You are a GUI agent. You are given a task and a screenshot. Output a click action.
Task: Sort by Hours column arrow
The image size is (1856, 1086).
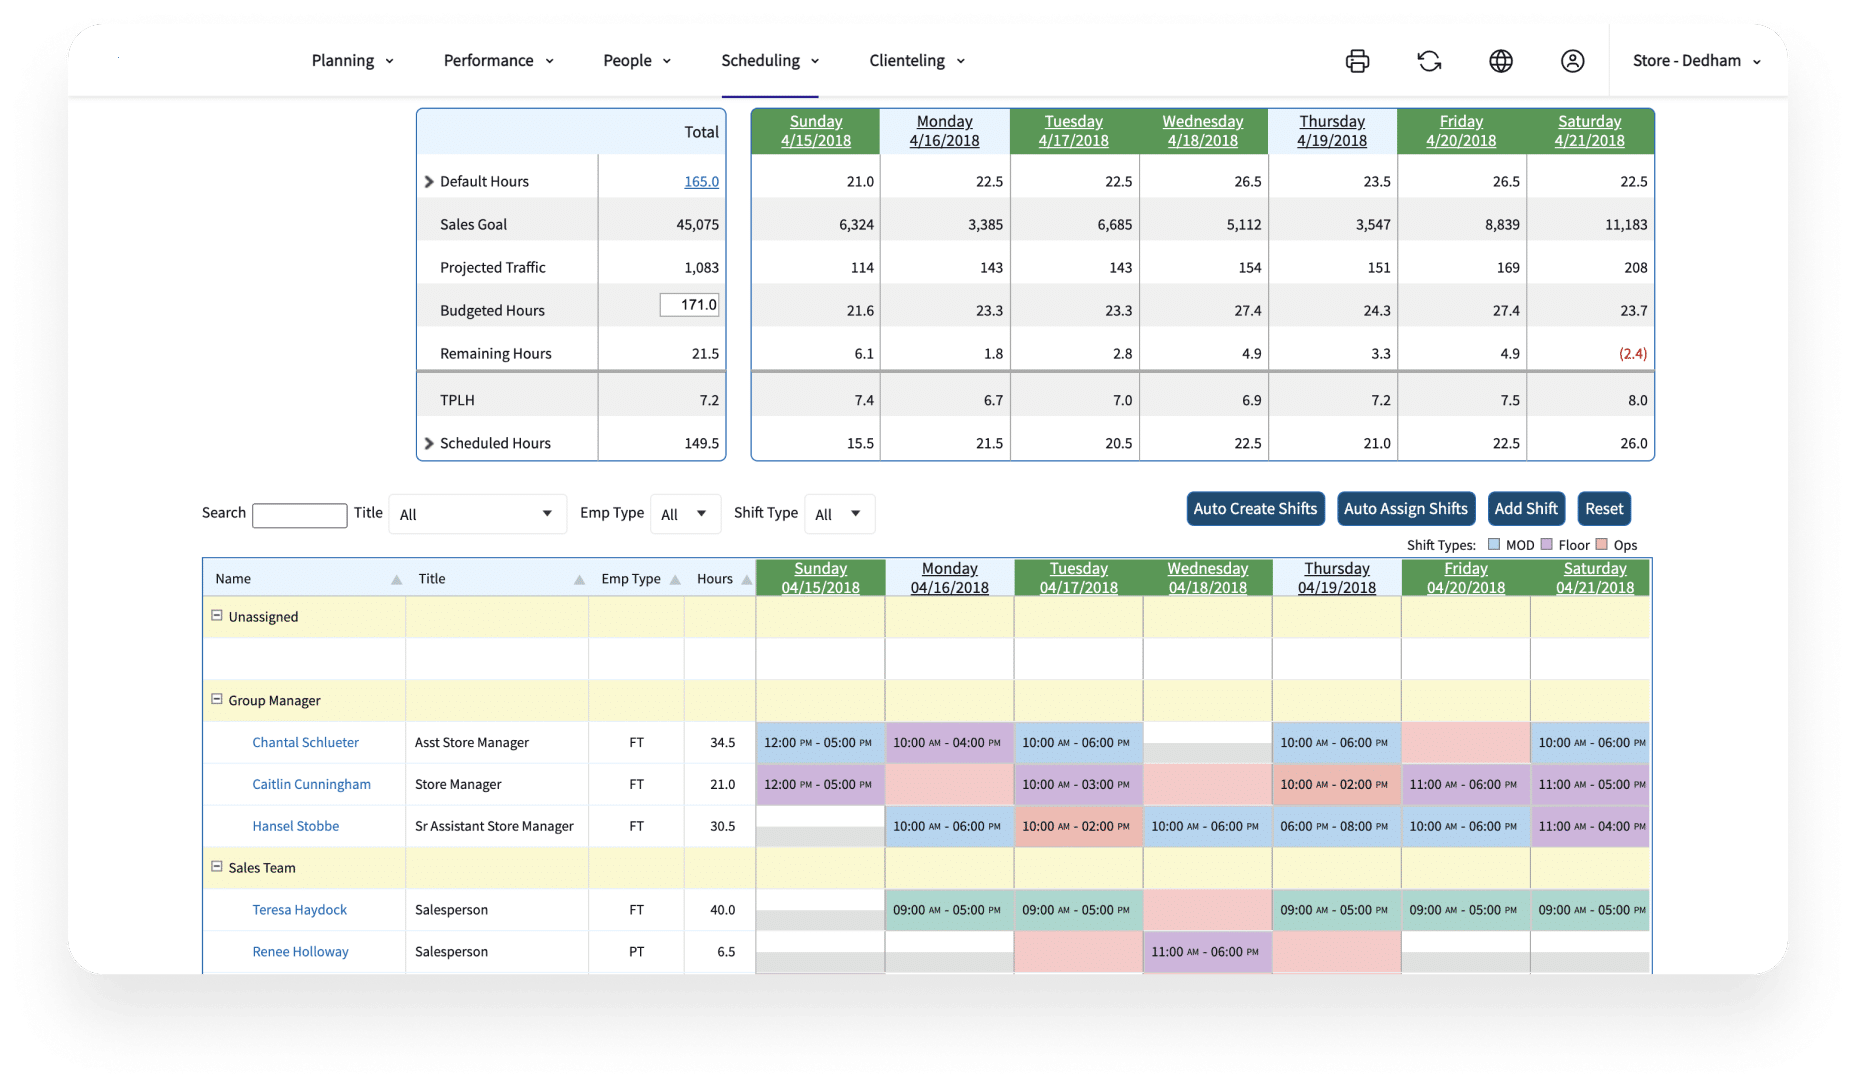[x=746, y=580]
